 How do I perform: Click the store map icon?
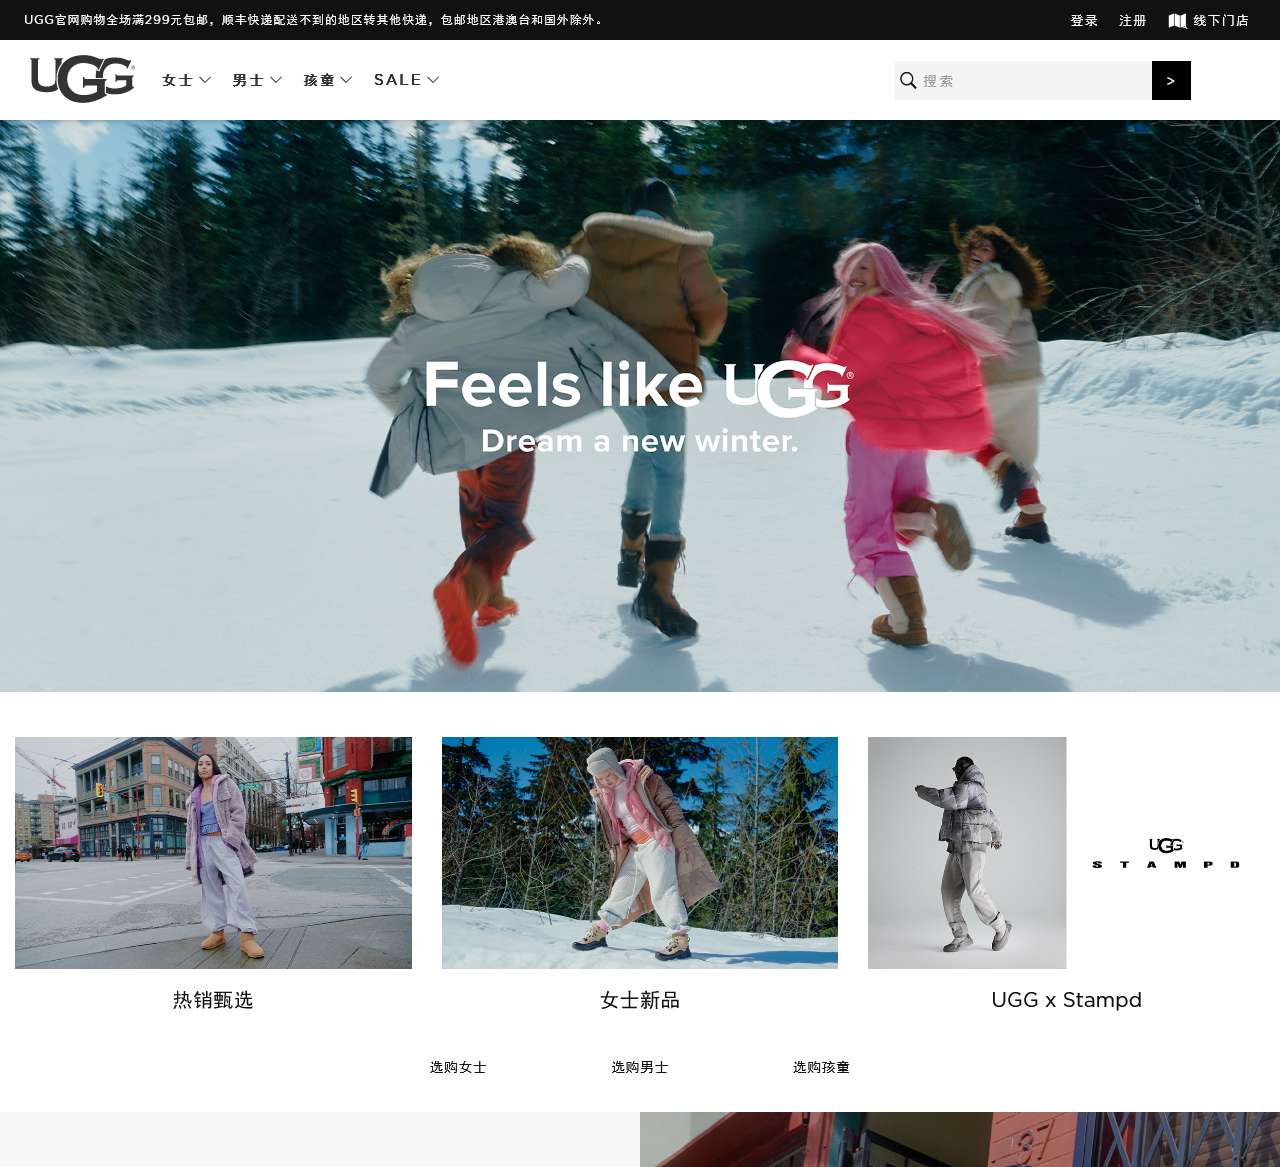pyautogui.click(x=1177, y=20)
